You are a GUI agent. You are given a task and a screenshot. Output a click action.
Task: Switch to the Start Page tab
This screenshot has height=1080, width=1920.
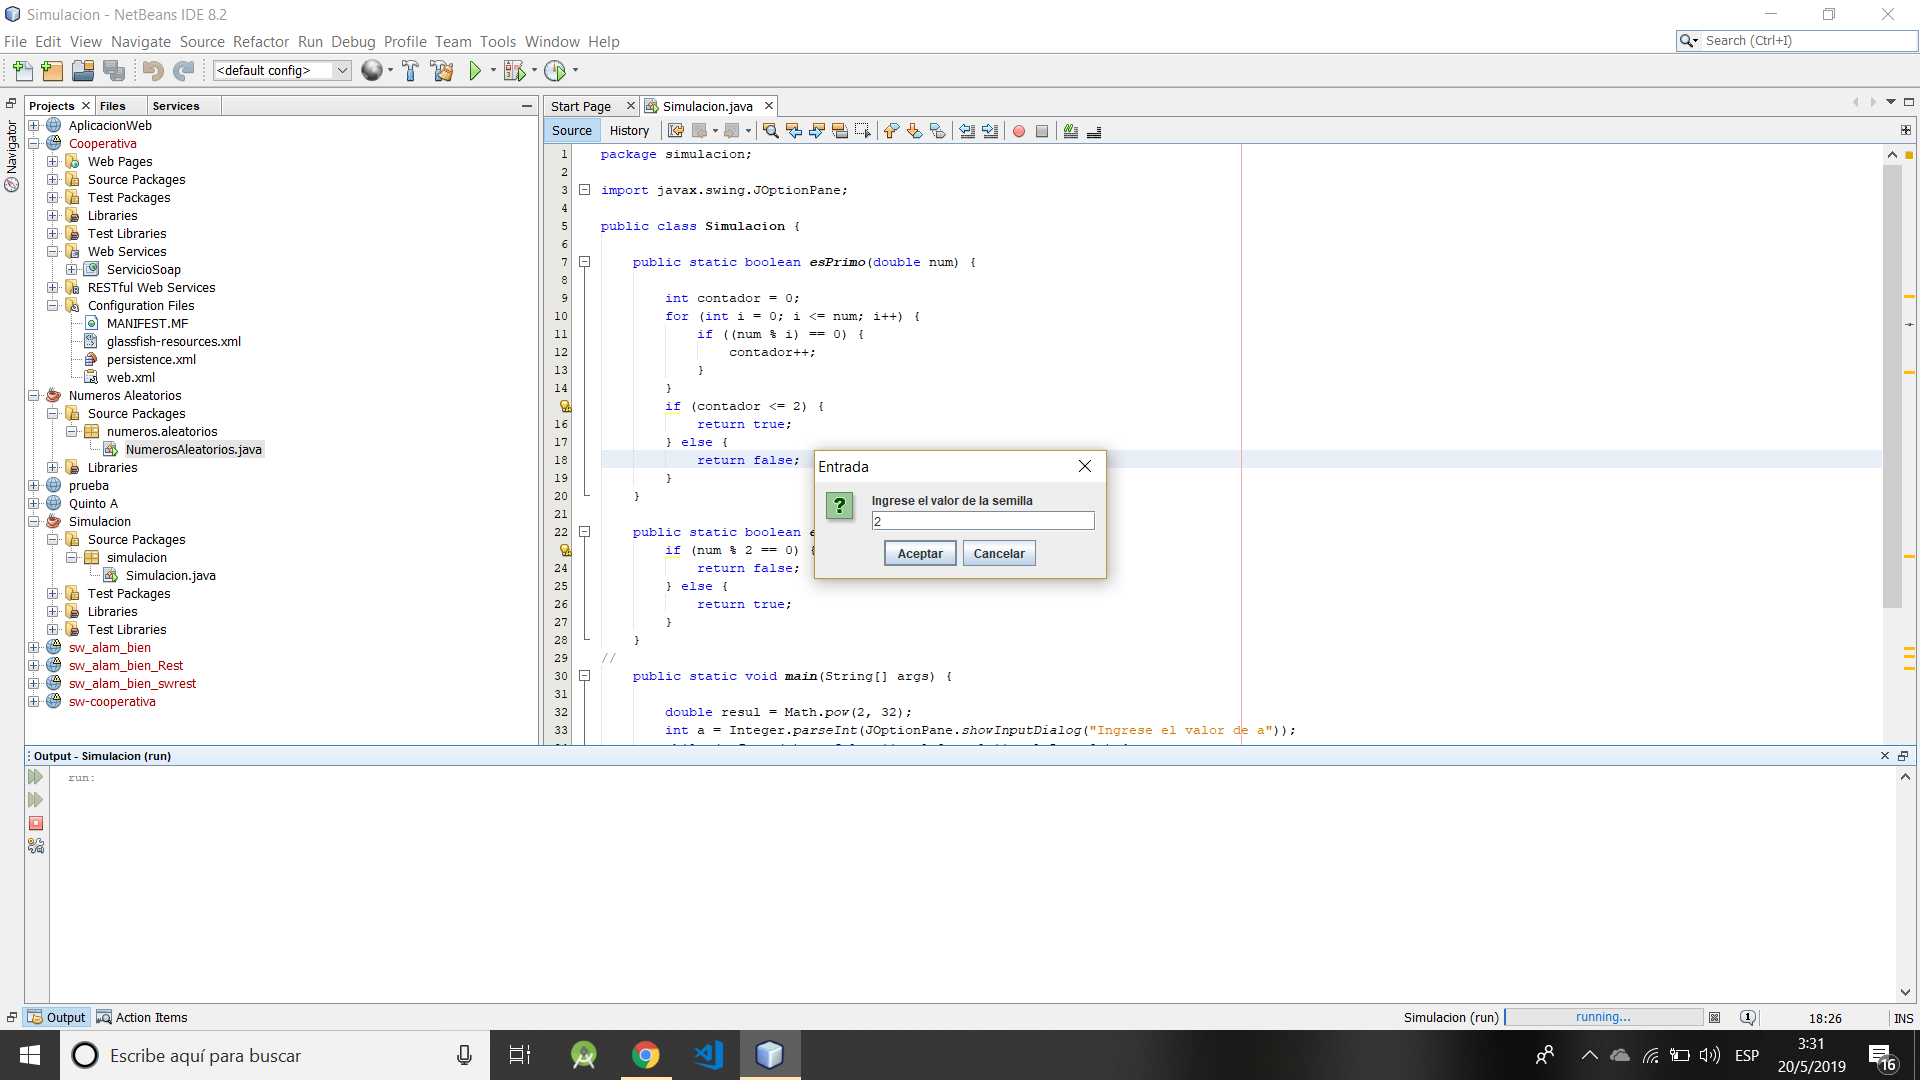tap(580, 105)
